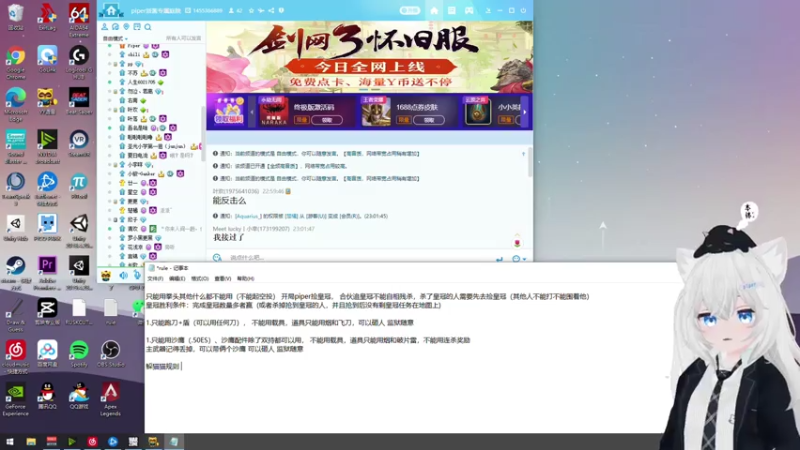This screenshot has height=450, width=800.
Task: Click the 剑网3怀旧服 advertisement banner
Action: pyautogui.click(x=369, y=56)
